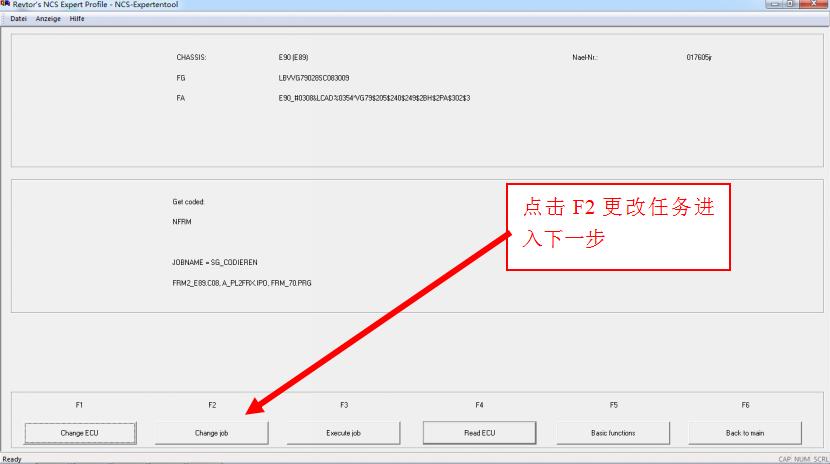Image resolution: width=830 pixels, height=464 pixels.
Task: Click the F3 label
Action: tap(344, 405)
